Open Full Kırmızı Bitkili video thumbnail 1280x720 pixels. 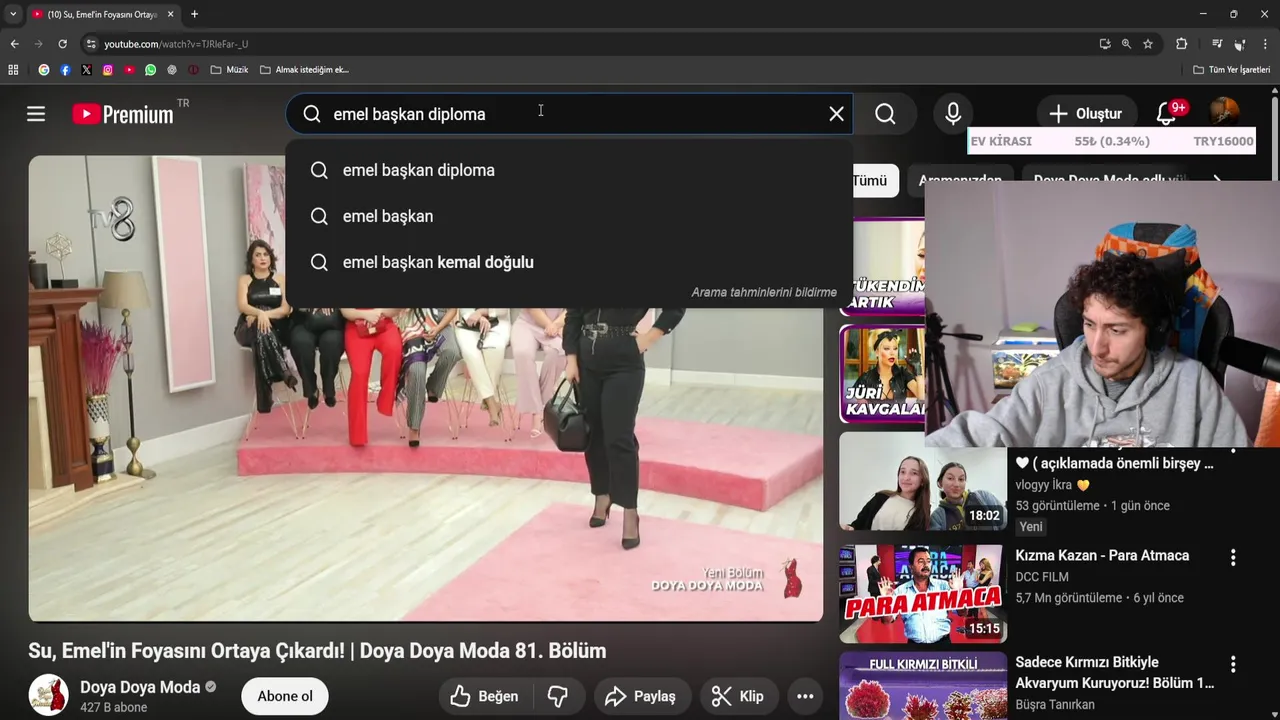coord(923,686)
